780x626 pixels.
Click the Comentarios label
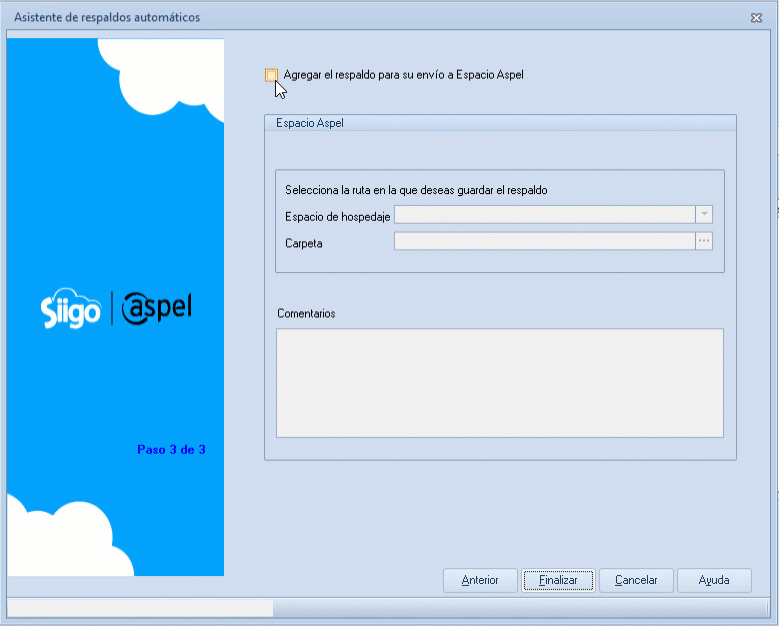click(x=306, y=313)
